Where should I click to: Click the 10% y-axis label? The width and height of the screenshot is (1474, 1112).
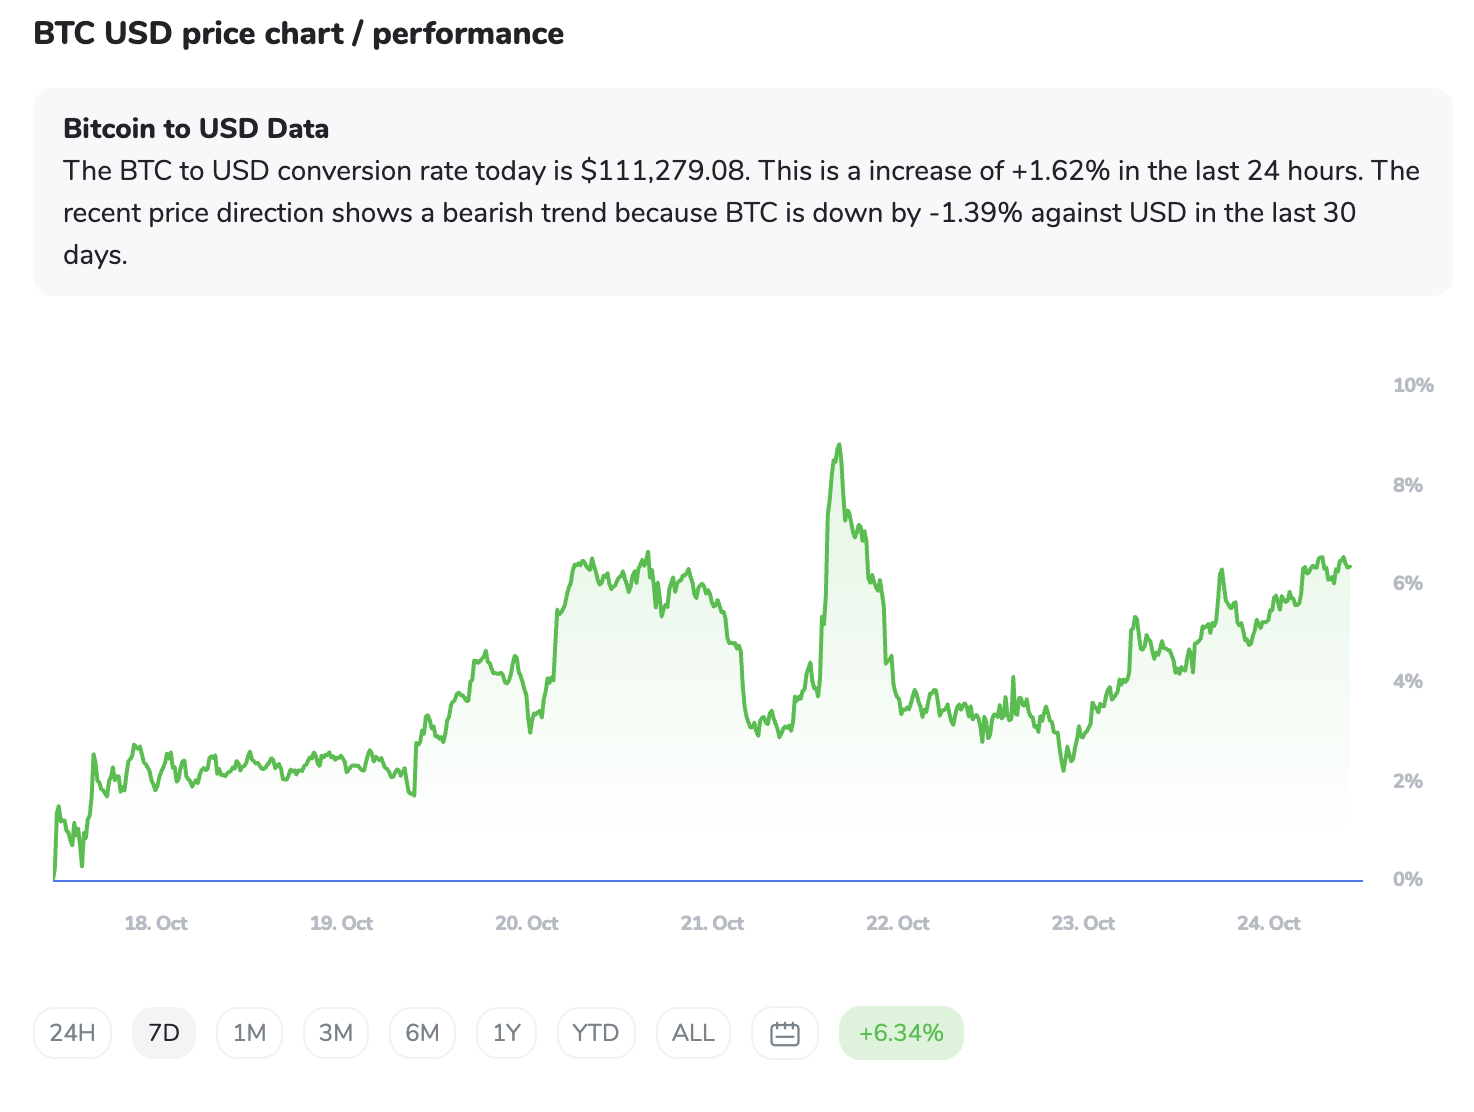pyautogui.click(x=1413, y=385)
